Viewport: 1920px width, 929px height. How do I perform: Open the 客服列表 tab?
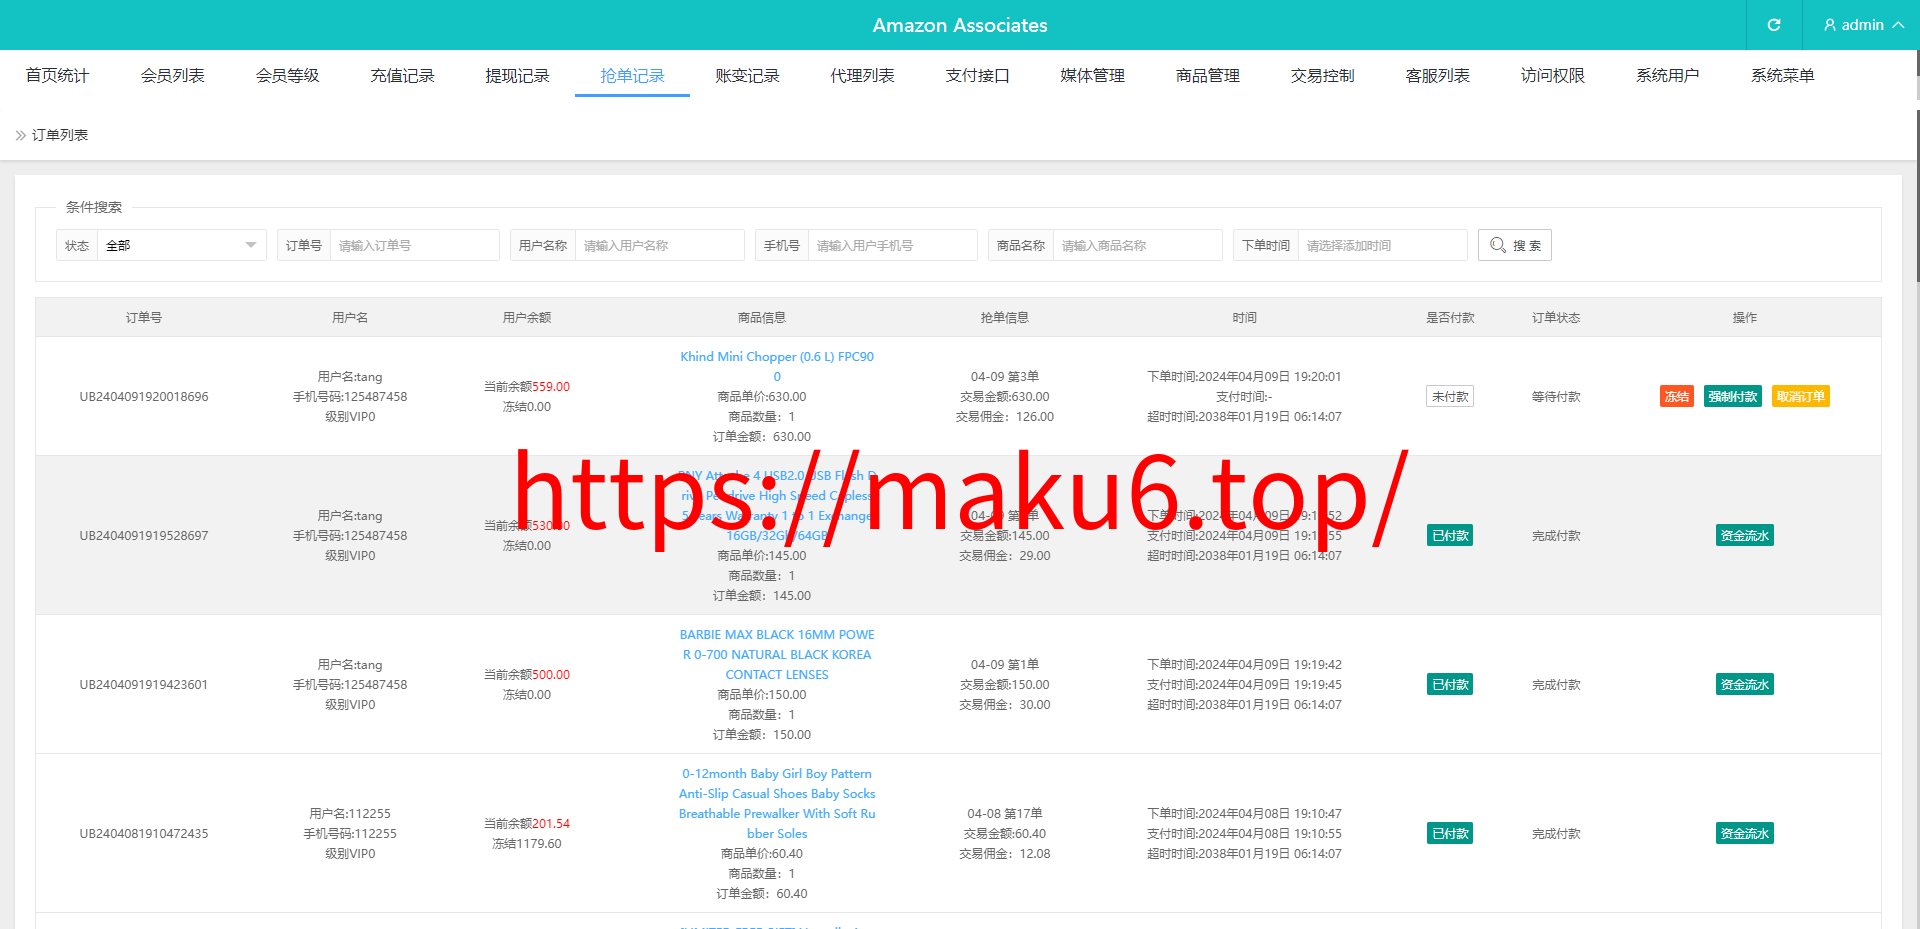click(x=1437, y=75)
